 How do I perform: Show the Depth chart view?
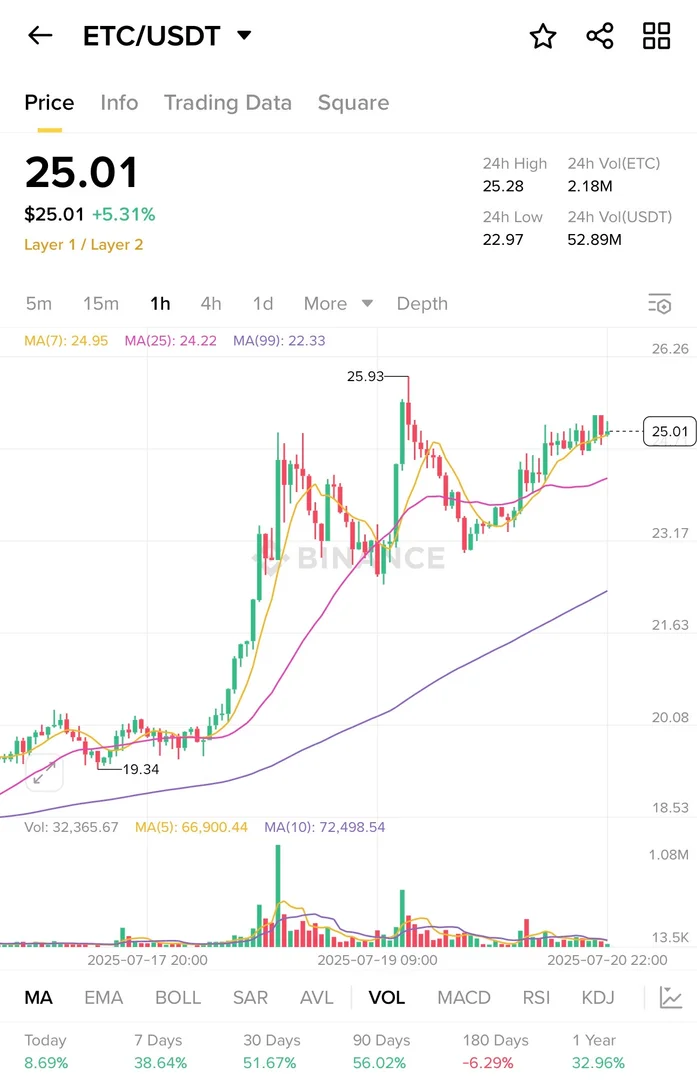pyautogui.click(x=422, y=304)
